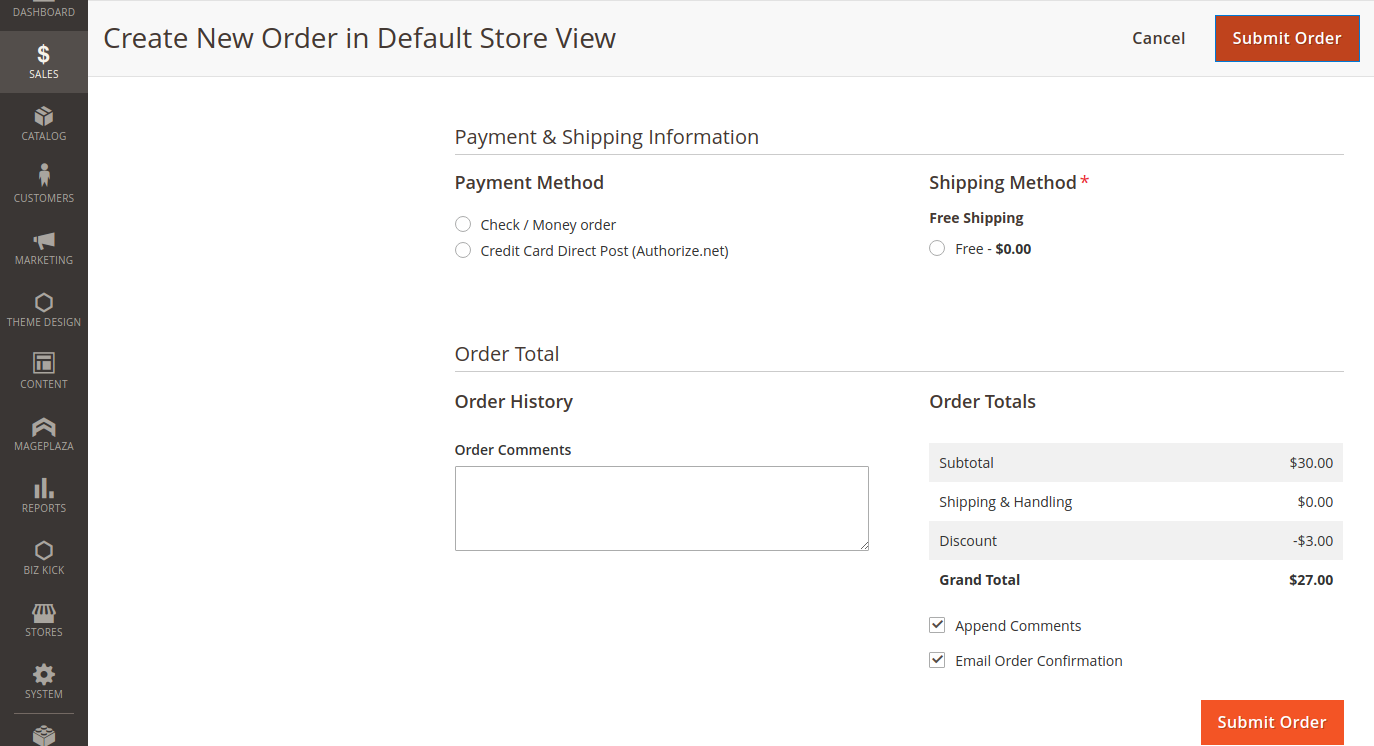This screenshot has height=746, width=1374.
Task: Open the Biz Kick sidebar item
Action: click(43, 557)
